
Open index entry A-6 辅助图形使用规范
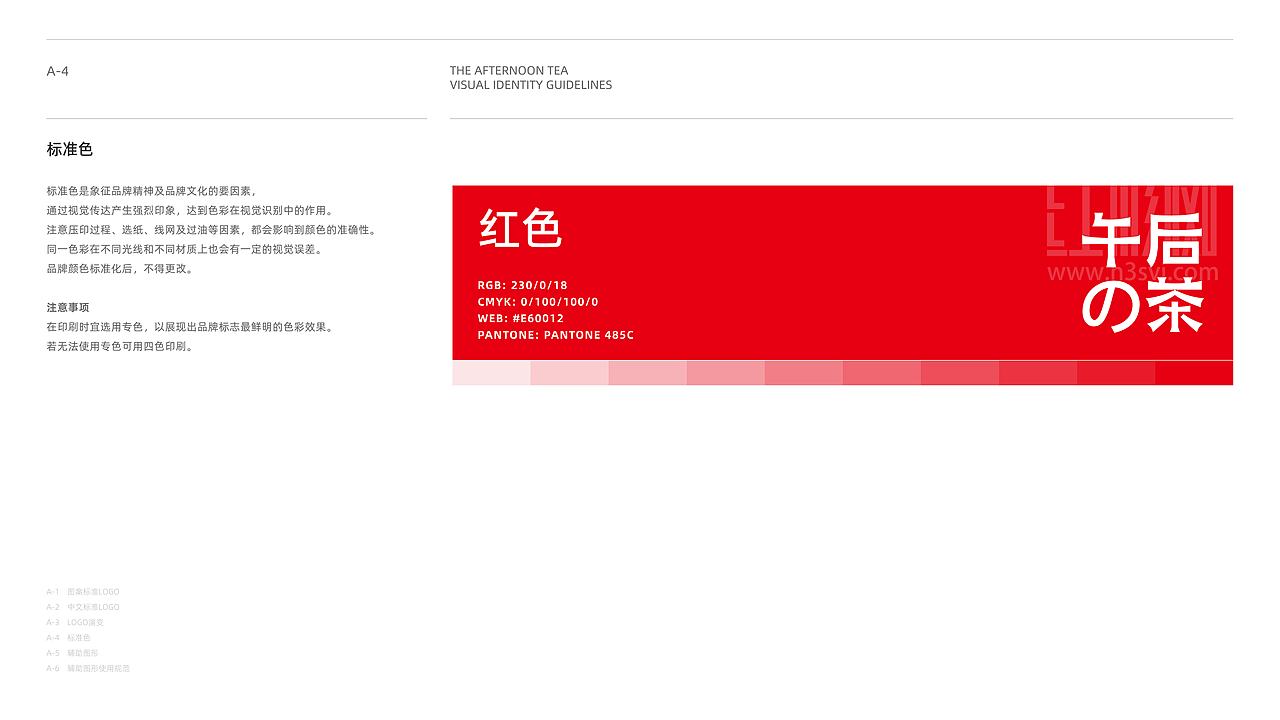point(88,668)
